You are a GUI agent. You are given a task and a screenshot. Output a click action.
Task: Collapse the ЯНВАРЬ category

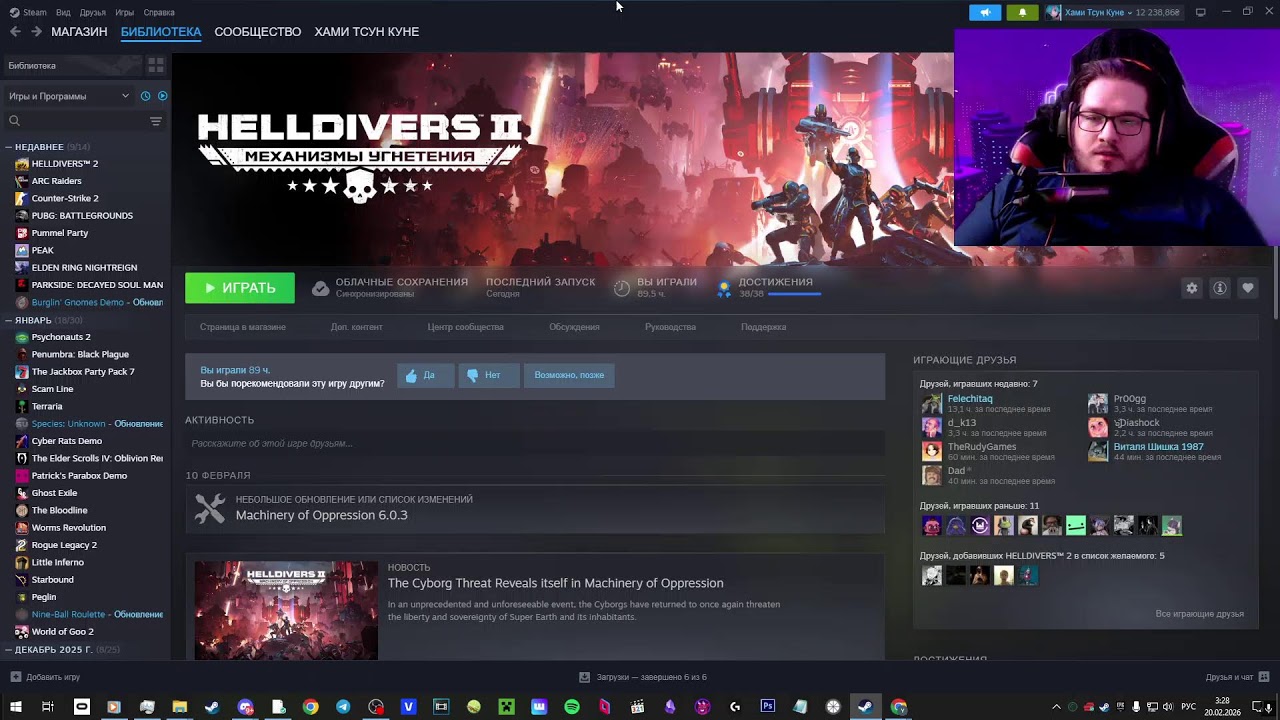[x=10, y=320]
